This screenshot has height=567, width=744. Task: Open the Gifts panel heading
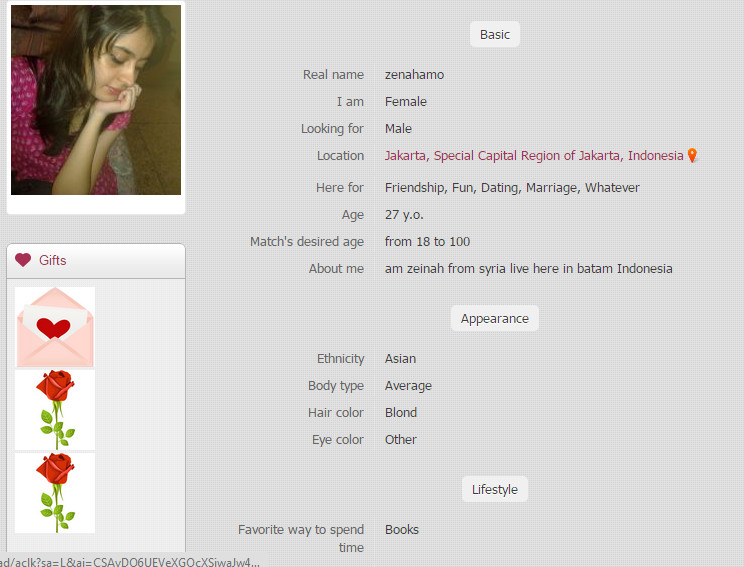53,260
